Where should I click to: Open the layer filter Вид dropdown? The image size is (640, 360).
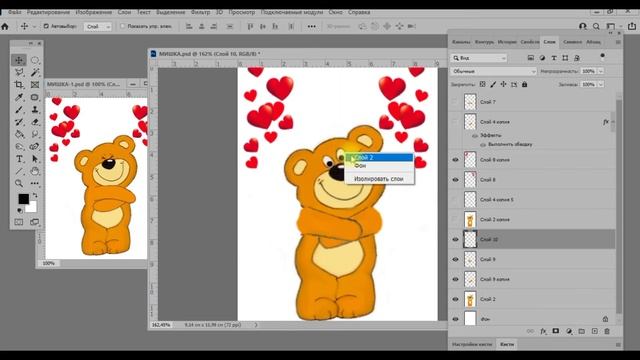479,58
